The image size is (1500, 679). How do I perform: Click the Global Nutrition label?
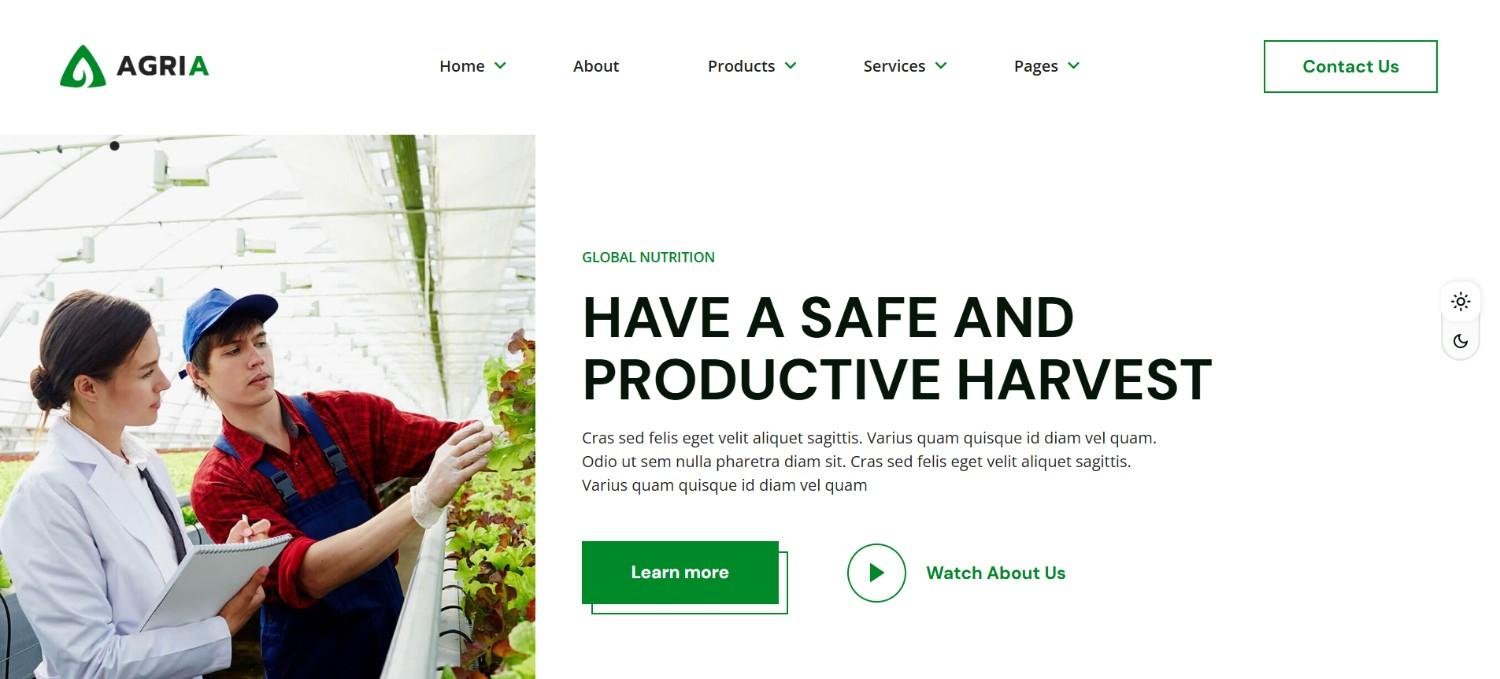point(648,257)
